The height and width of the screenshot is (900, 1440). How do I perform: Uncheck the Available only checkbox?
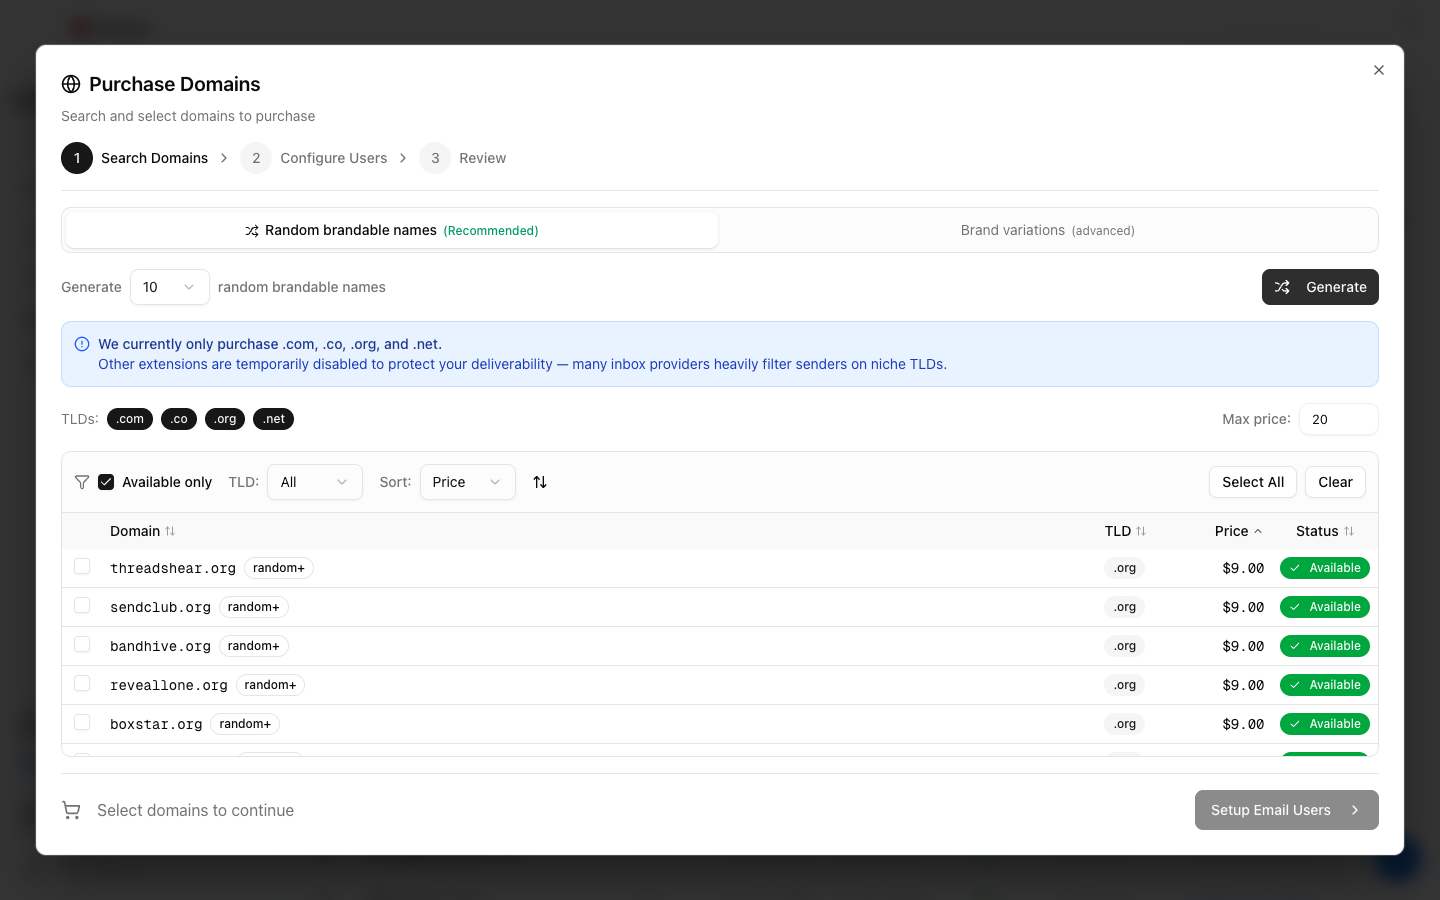pyautogui.click(x=106, y=482)
